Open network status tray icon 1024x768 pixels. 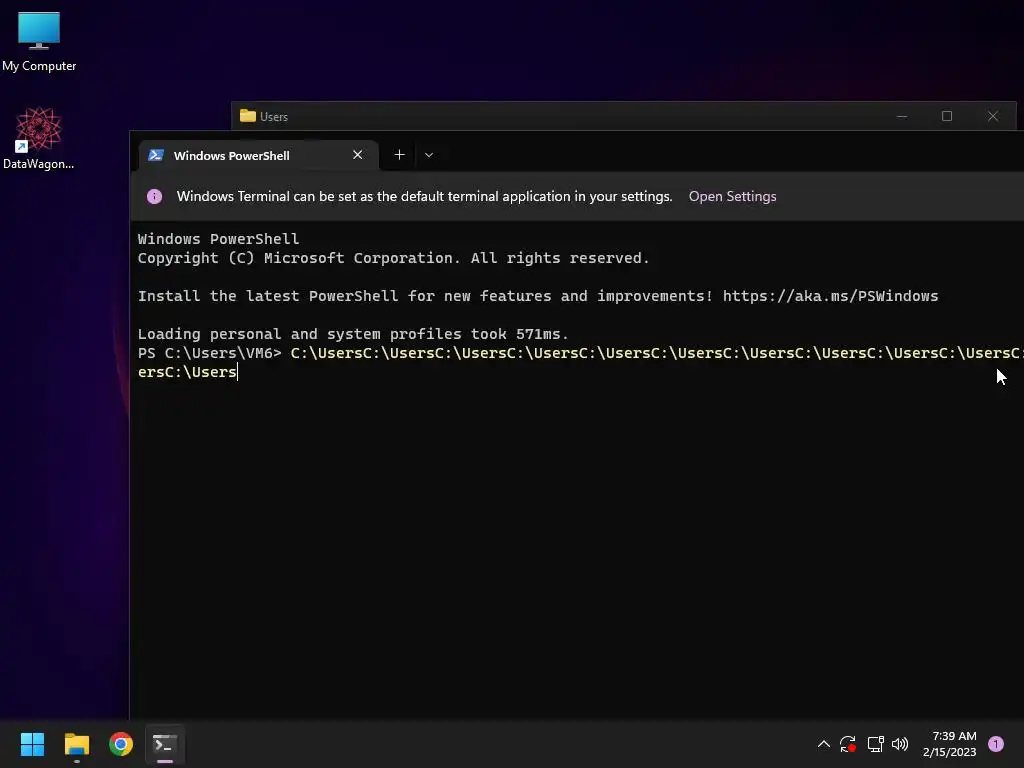point(875,744)
